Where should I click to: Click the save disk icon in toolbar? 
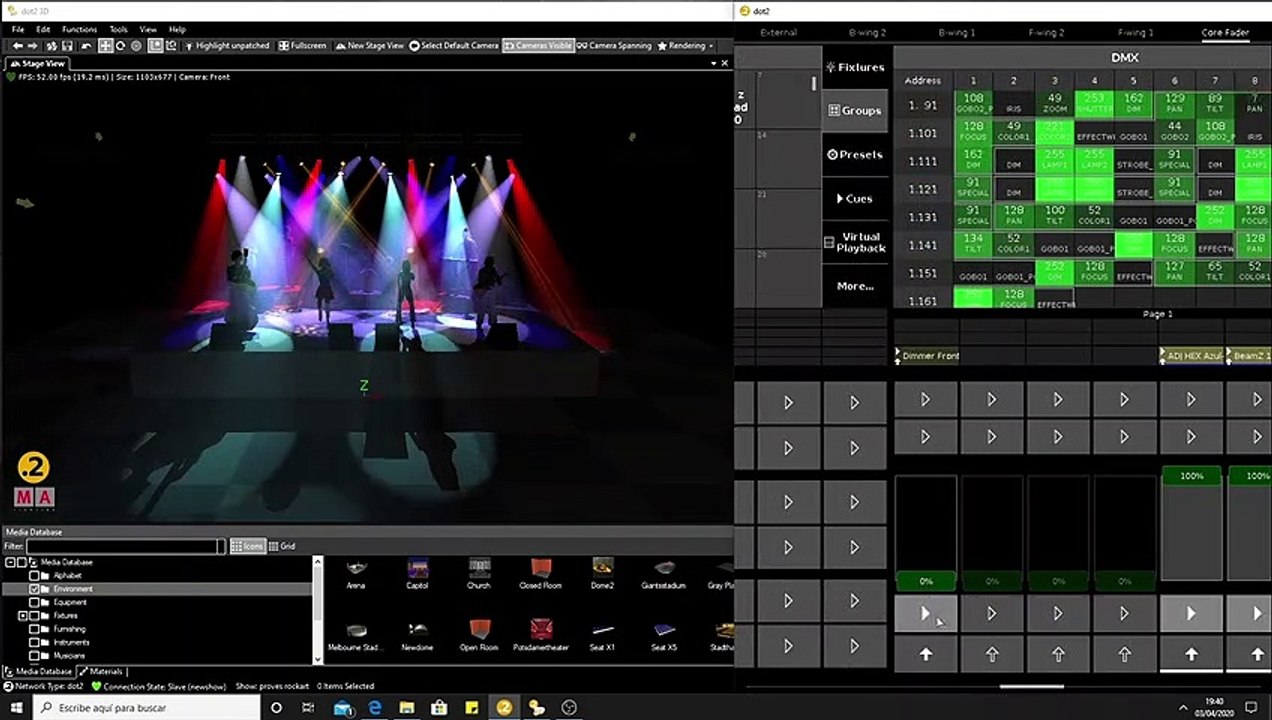coord(67,46)
